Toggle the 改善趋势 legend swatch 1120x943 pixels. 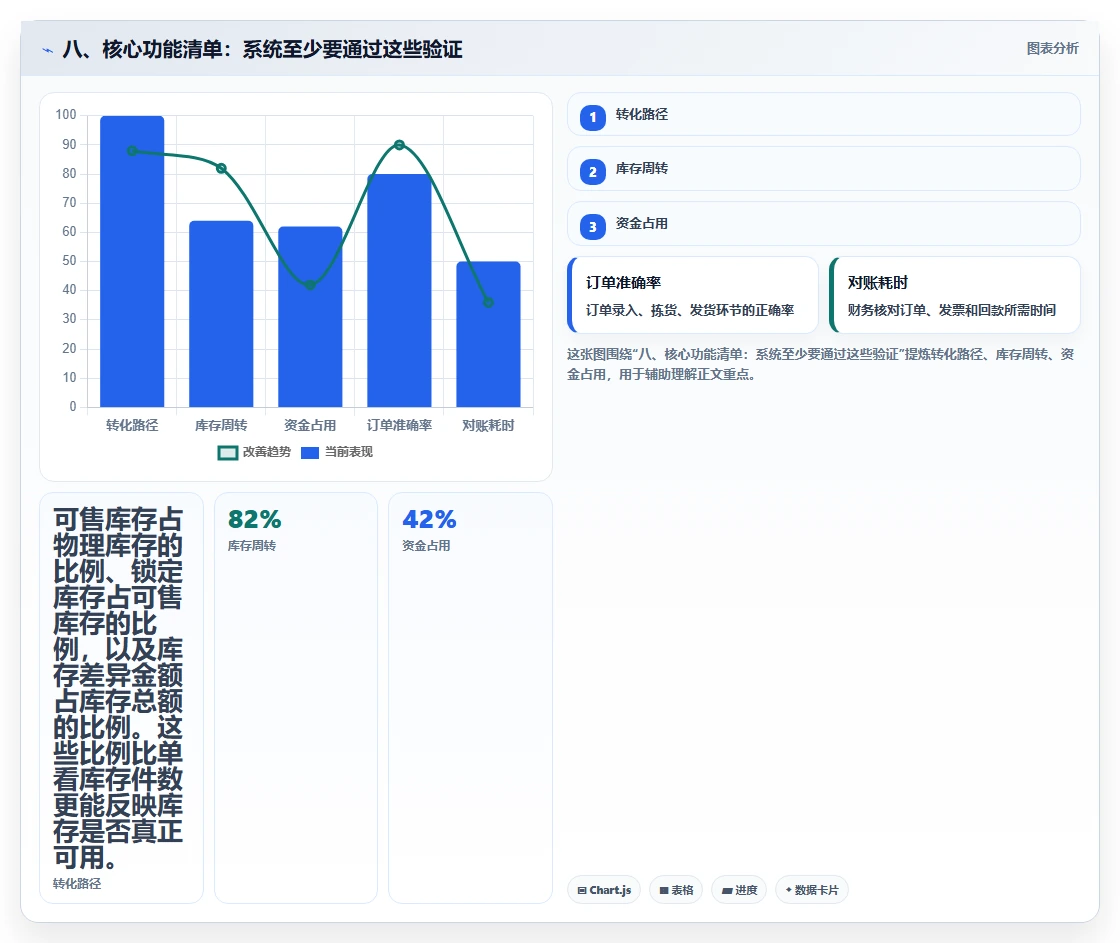pyautogui.click(x=227, y=453)
